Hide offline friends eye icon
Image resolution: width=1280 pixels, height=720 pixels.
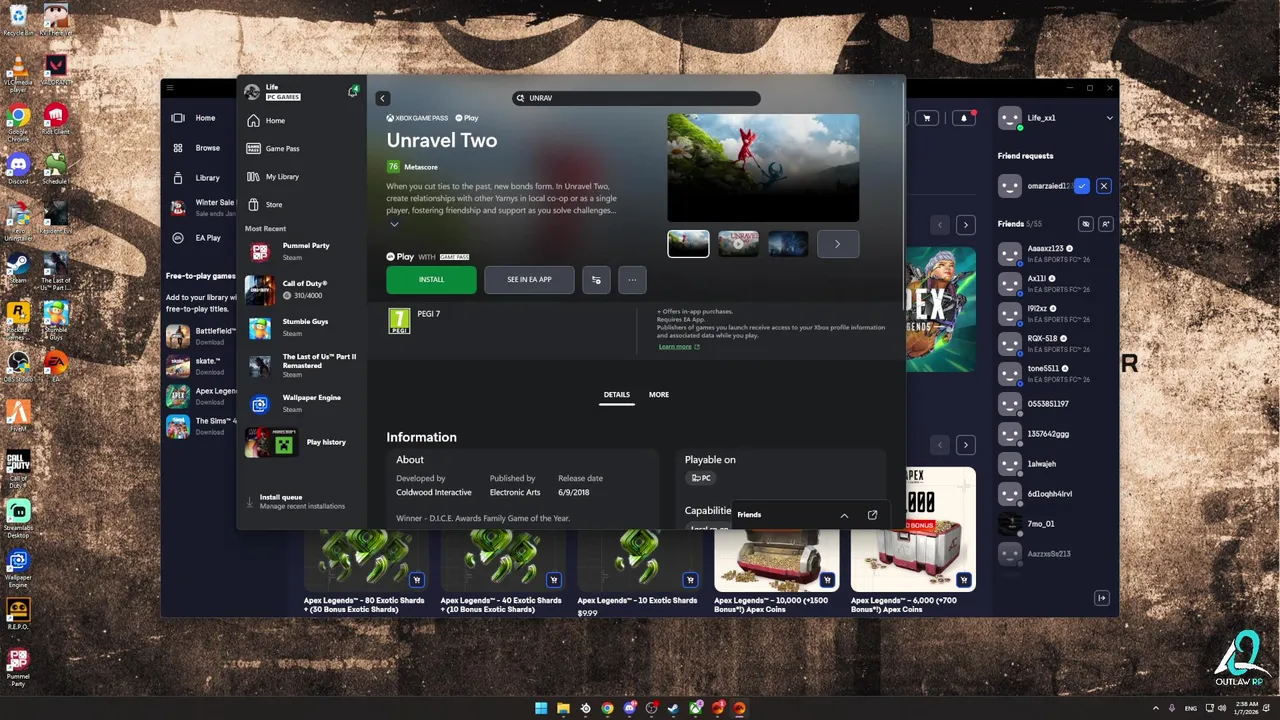pos(1086,224)
